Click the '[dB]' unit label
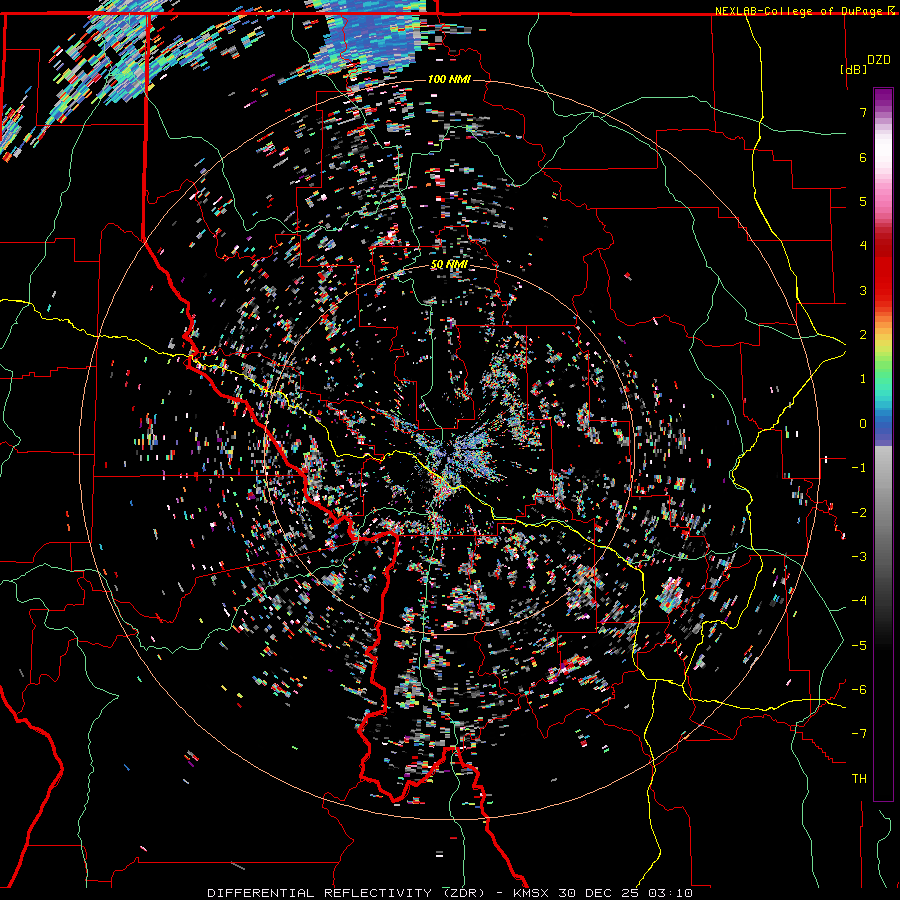 (854, 69)
